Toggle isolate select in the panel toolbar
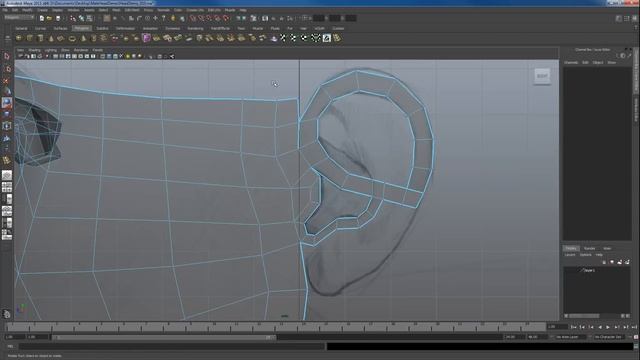The image size is (640, 360). tap(152, 56)
